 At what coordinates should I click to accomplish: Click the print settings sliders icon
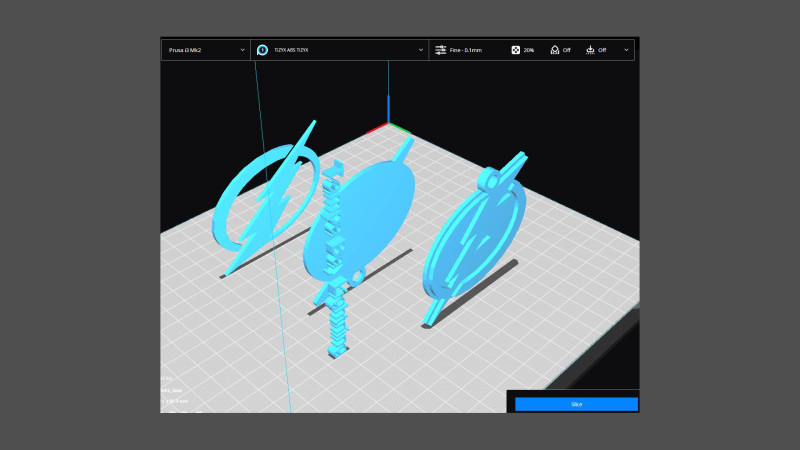point(441,49)
